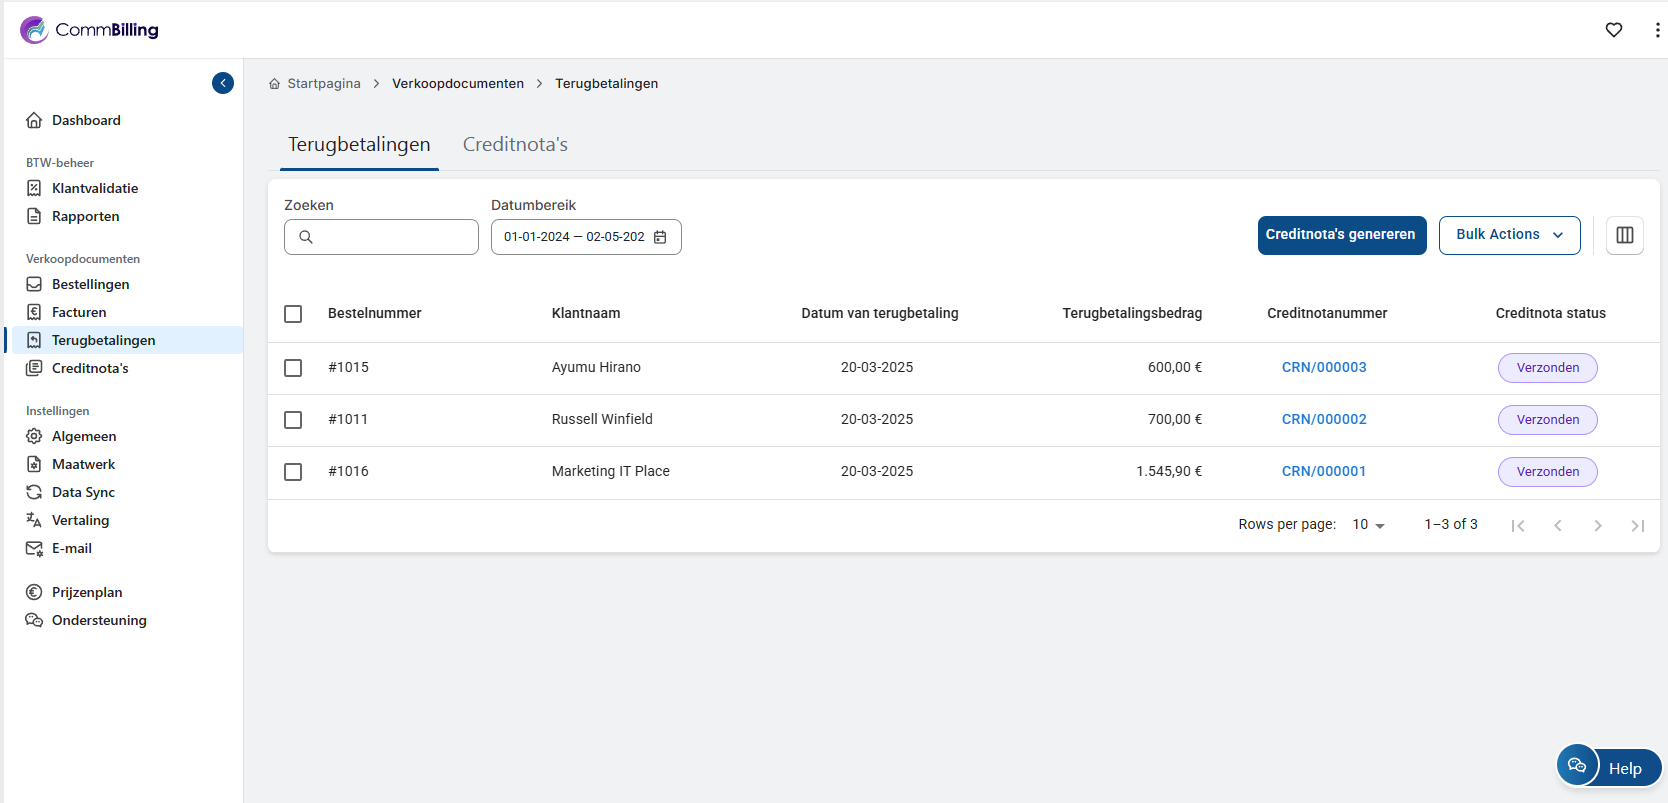Image resolution: width=1668 pixels, height=803 pixels.
Task: Open the Datumbereik date range picker
Action: (575, 237)
